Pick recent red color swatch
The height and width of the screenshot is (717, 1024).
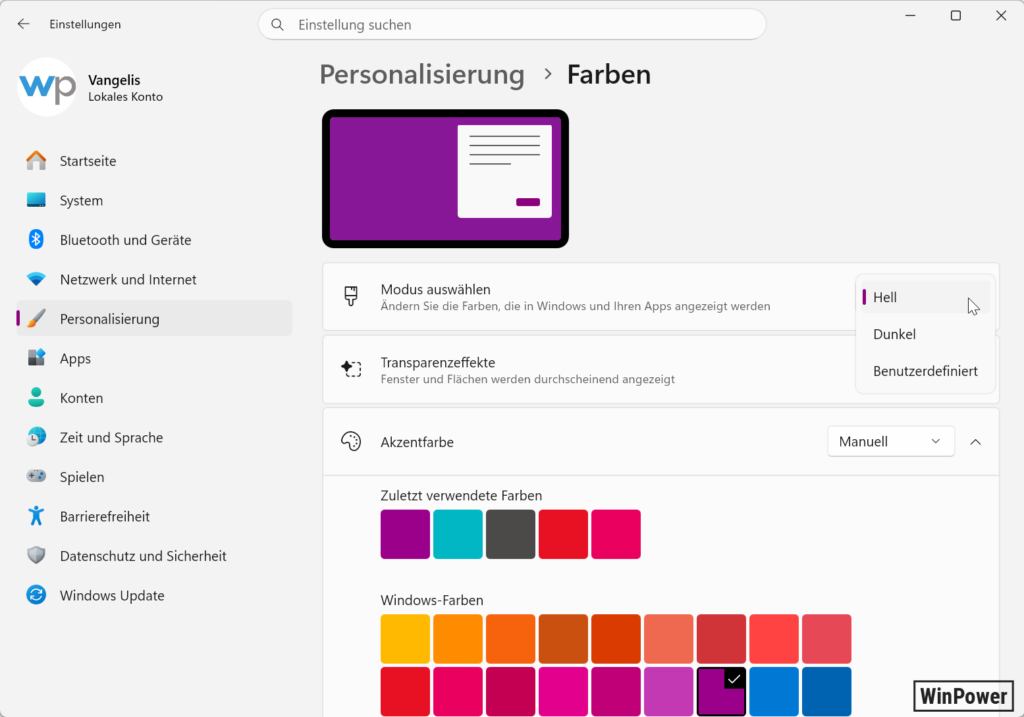tap(563, 534)
